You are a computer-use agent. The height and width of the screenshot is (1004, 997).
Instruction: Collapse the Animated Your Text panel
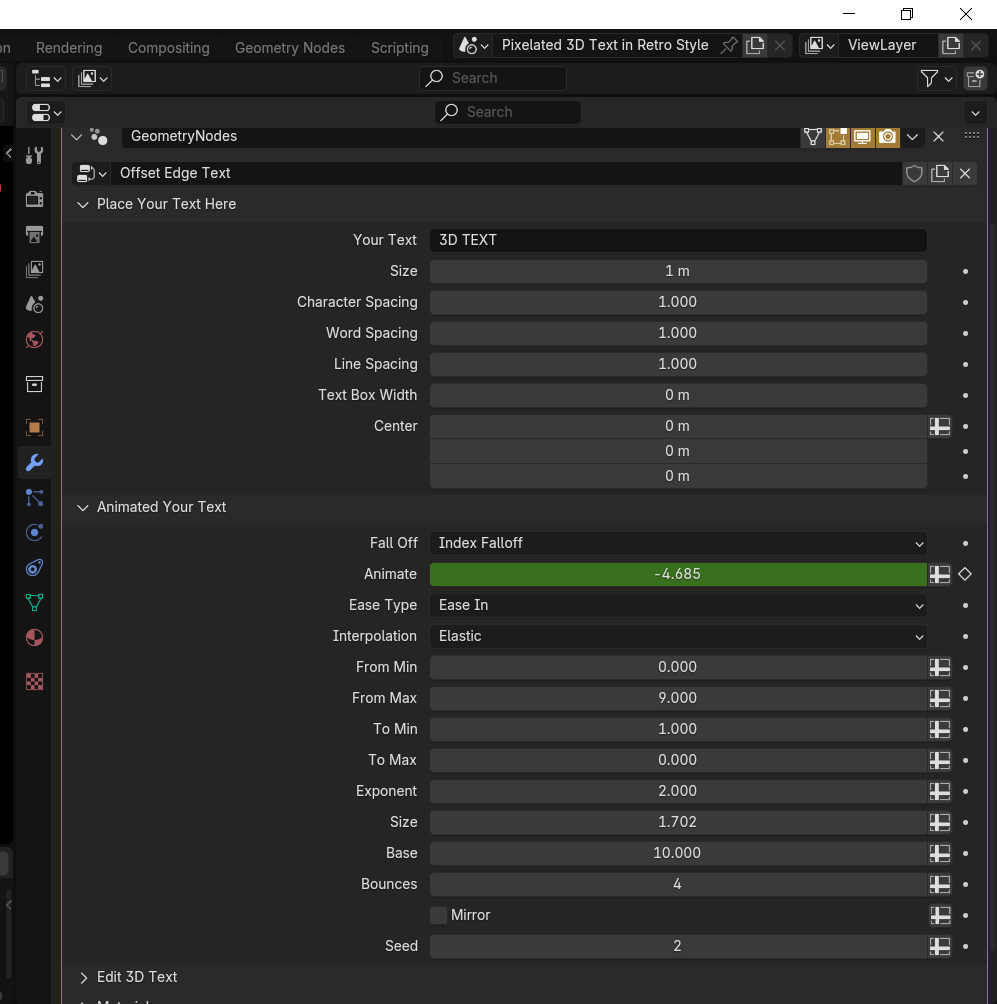[83, 507]
